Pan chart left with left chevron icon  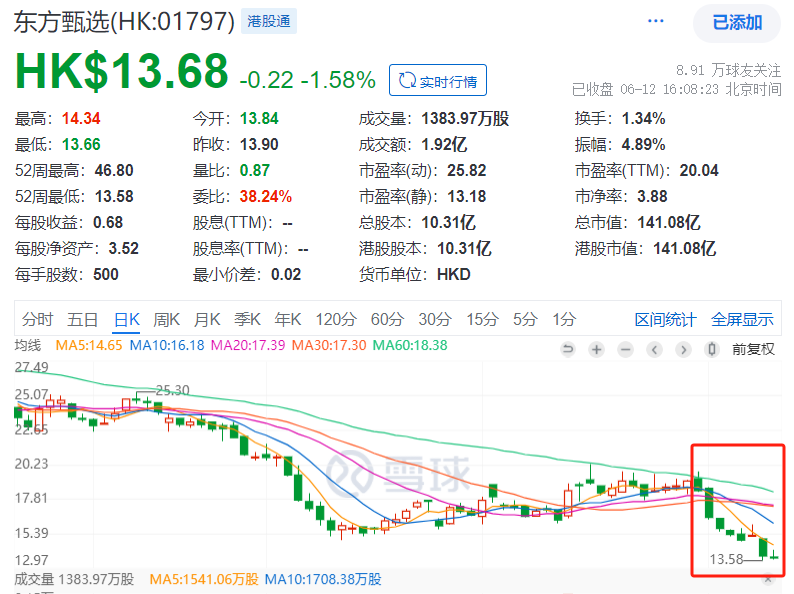click(654, 349)
